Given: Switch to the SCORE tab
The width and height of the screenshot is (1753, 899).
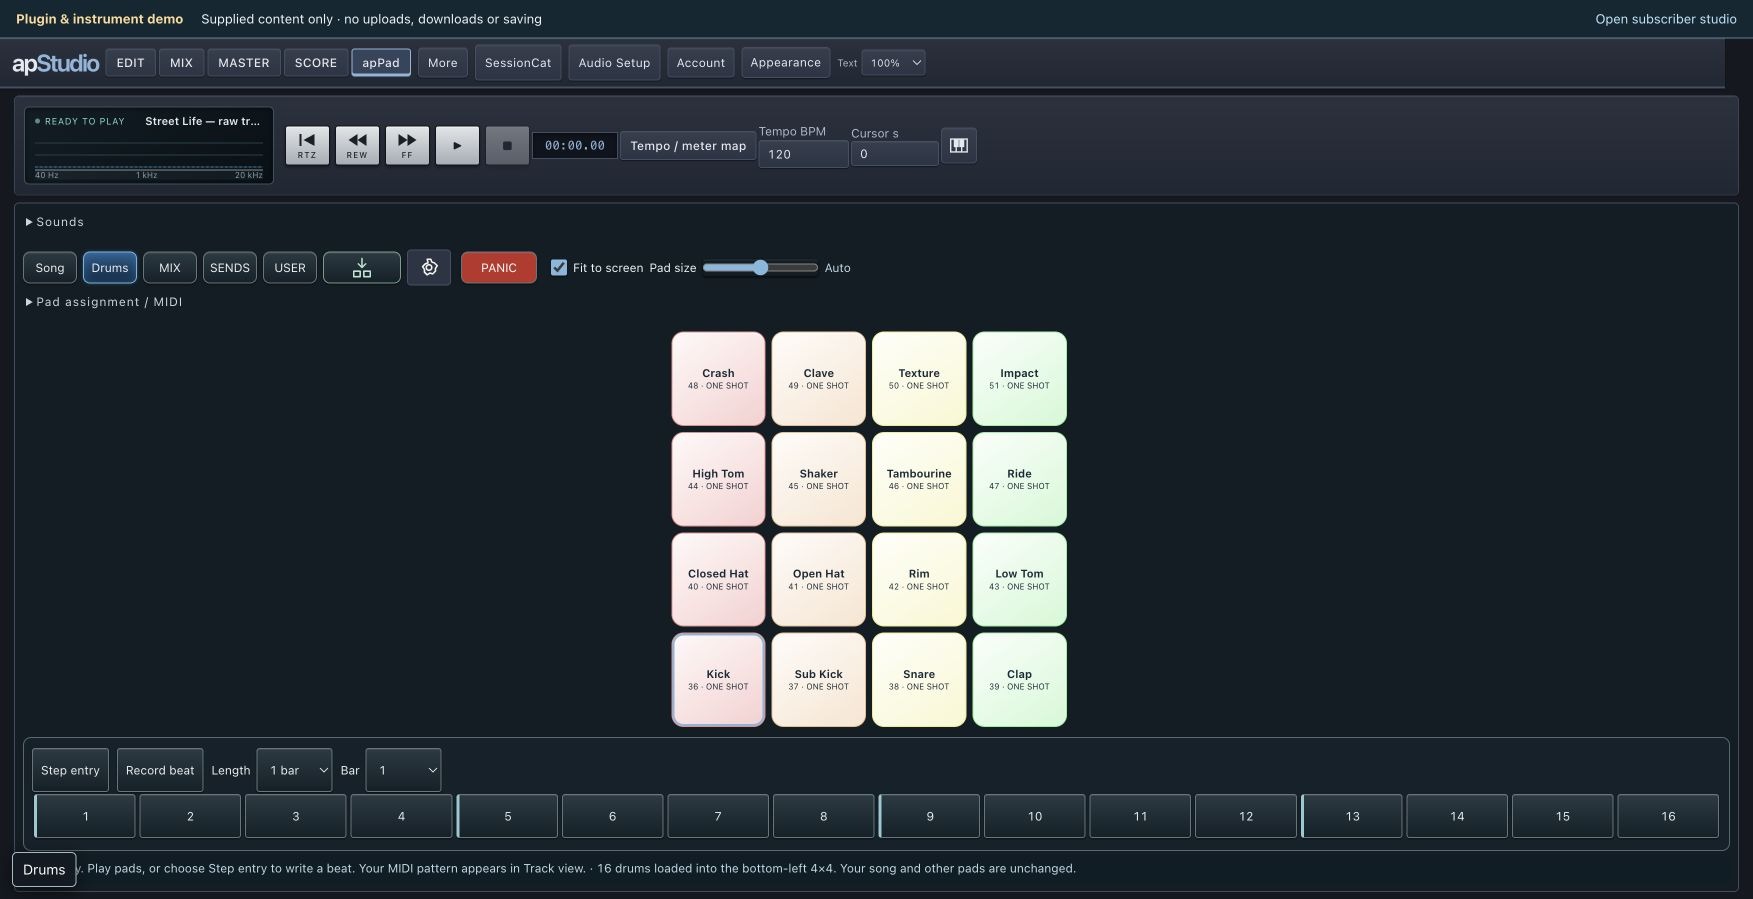Looking at the screenshot, I should (x=316, y=63).
